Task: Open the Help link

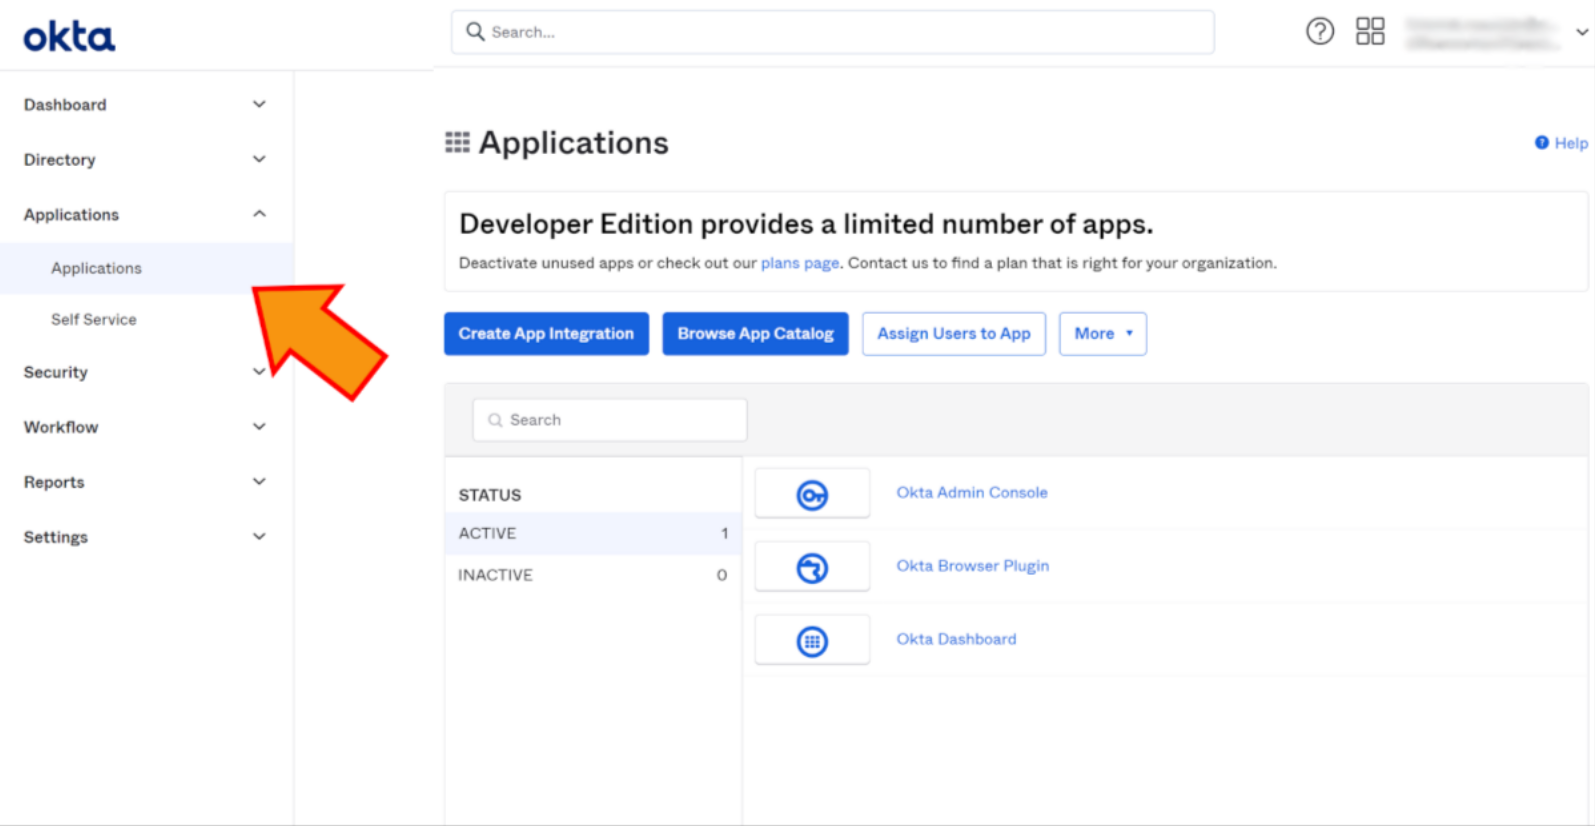Action: [1571, 143]
